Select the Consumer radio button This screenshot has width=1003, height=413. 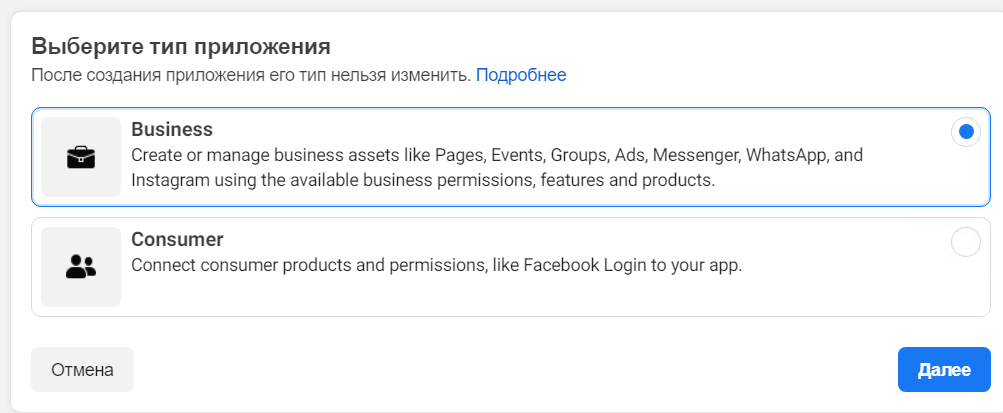(x=965, y=242)
